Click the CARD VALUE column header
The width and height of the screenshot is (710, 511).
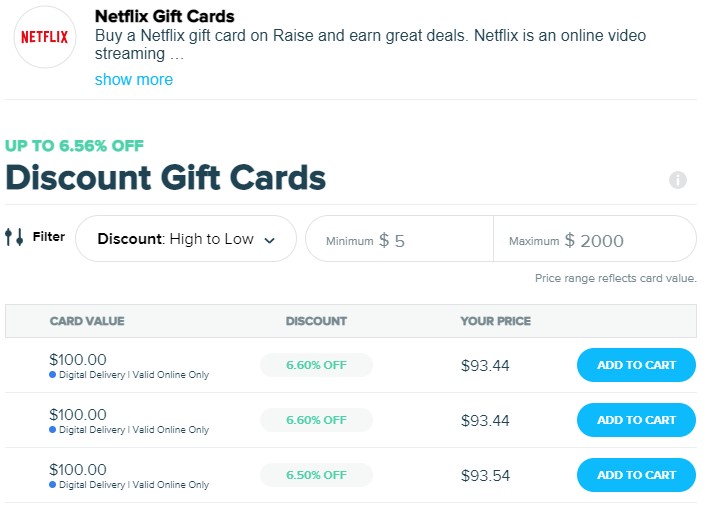coord(87,321)
